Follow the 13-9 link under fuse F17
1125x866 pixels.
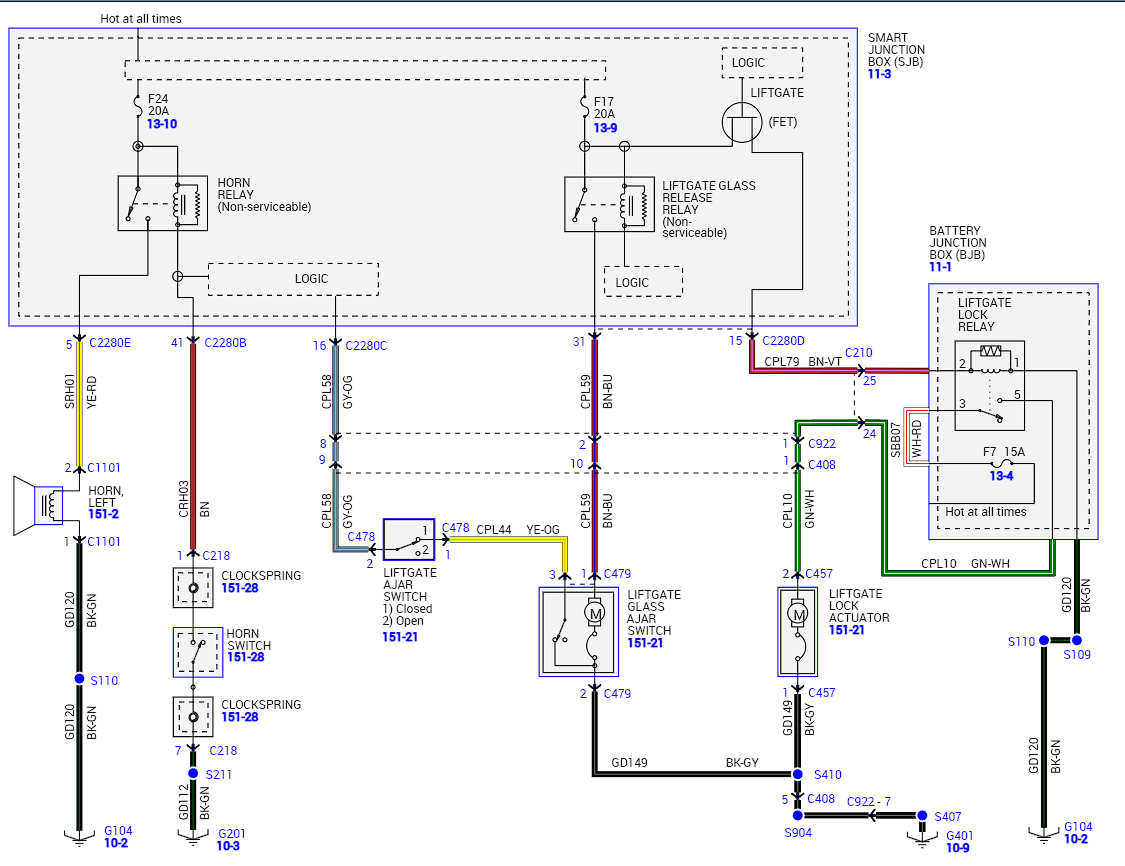[x=605, y=128]
